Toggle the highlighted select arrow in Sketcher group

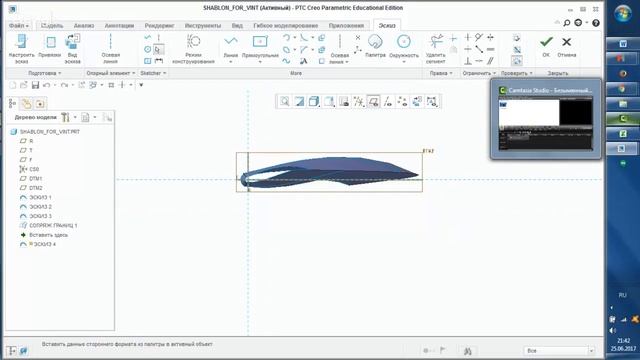tap(158, 49)
